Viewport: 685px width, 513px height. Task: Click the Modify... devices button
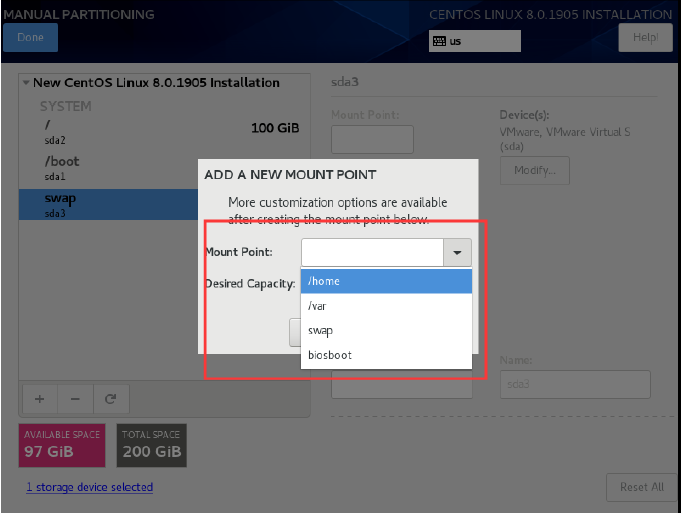click(x=535, y=170)
